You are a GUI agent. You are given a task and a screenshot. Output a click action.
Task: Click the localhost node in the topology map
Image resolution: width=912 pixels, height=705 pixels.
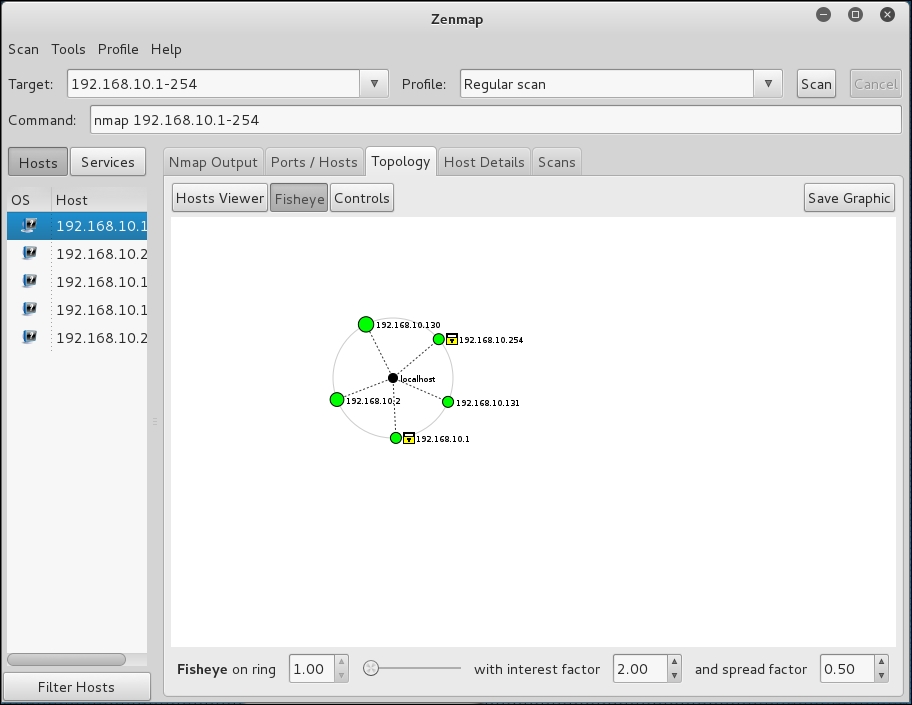click(392, 378)
